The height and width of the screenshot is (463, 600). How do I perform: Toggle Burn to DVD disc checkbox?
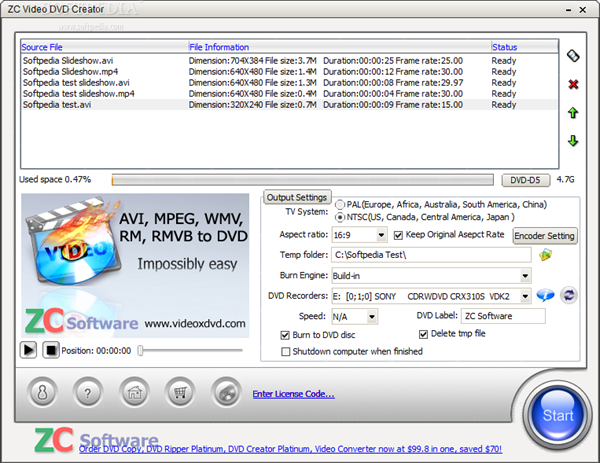tap(285, 335)
